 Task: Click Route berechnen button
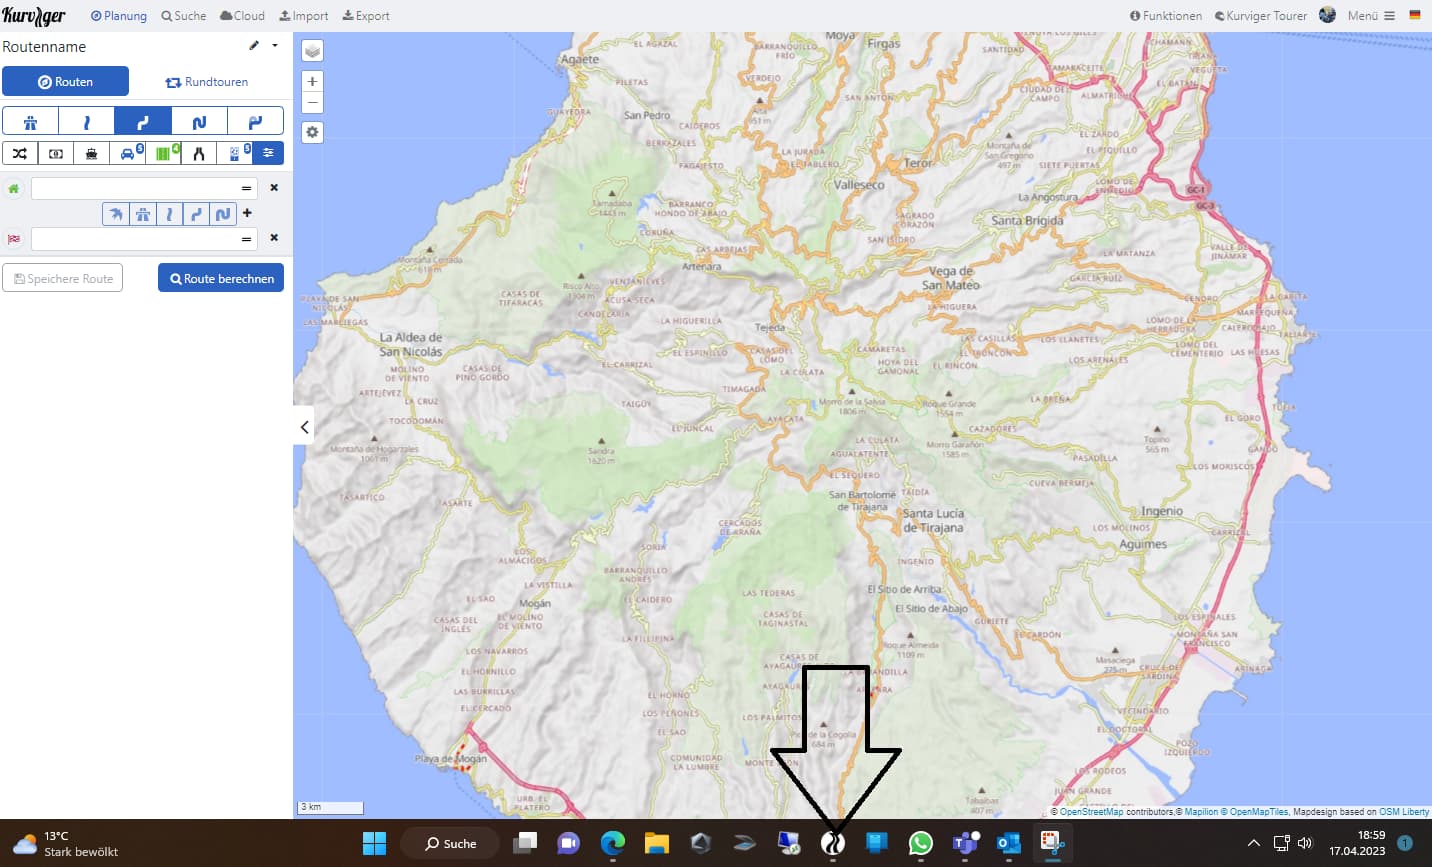pyautogui.click(x=221, y=278)
